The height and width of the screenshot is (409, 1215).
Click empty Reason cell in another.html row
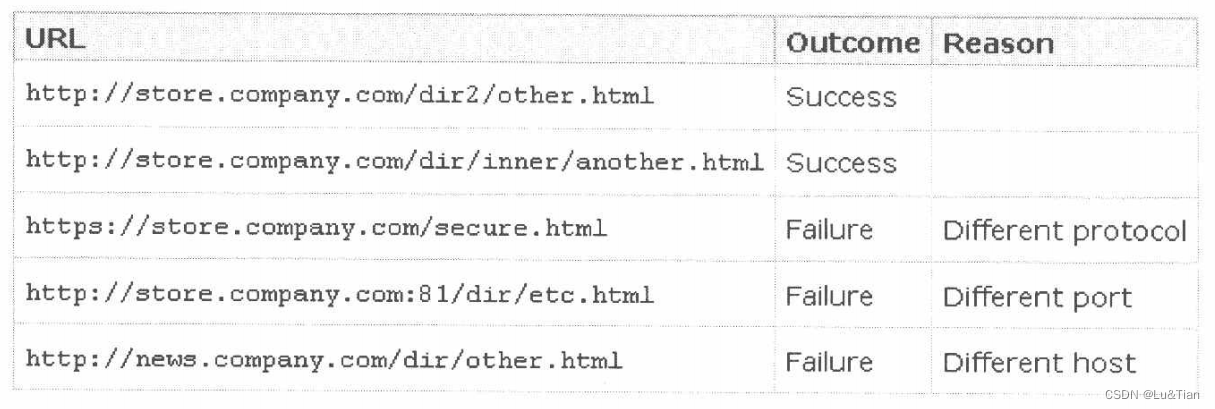coord(1064,163)
